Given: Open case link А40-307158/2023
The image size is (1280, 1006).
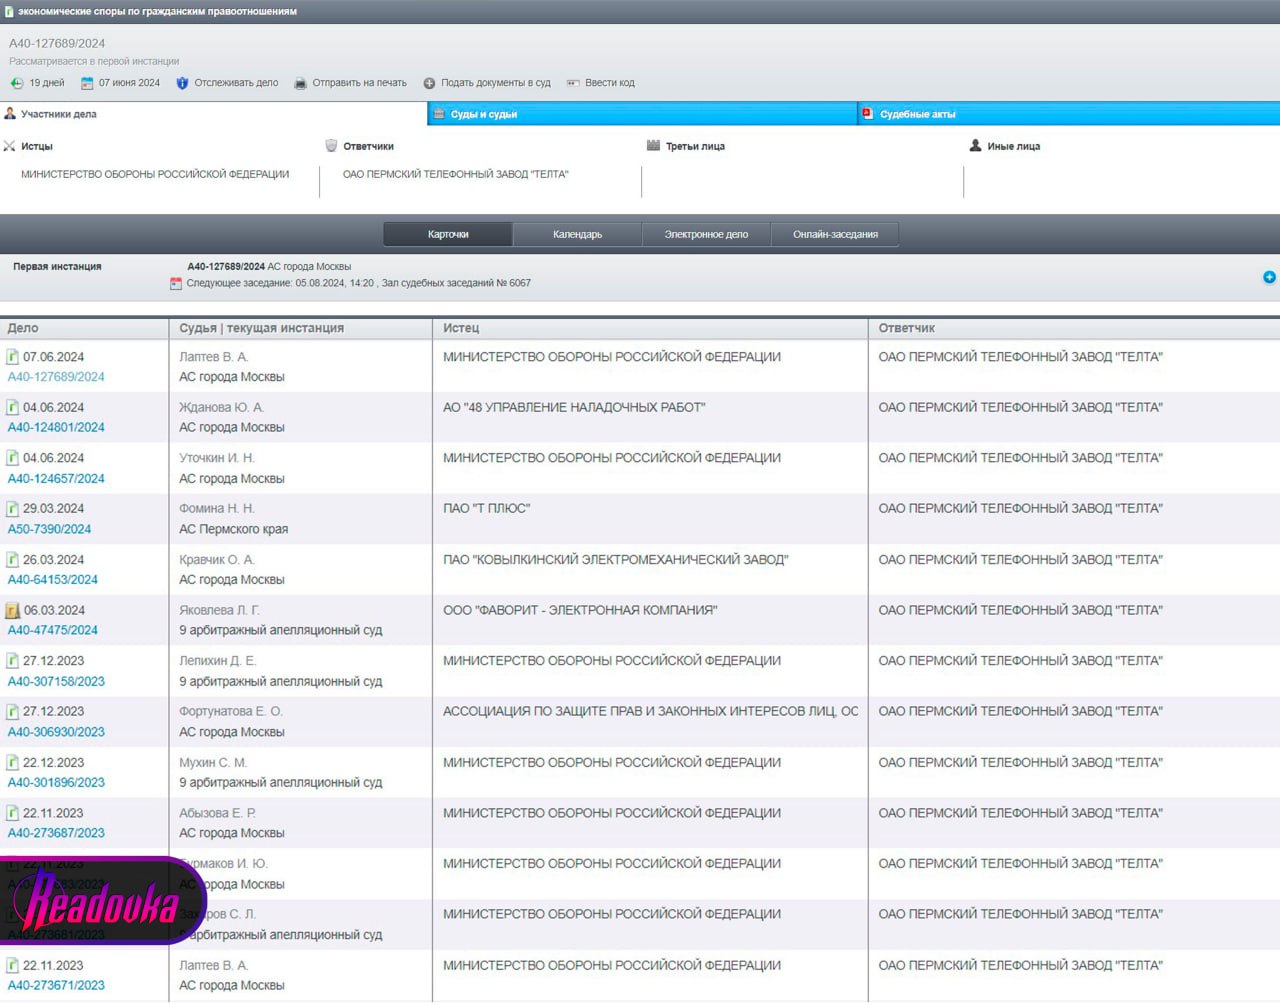Looking at the screenshot, I should pos(56,681).
